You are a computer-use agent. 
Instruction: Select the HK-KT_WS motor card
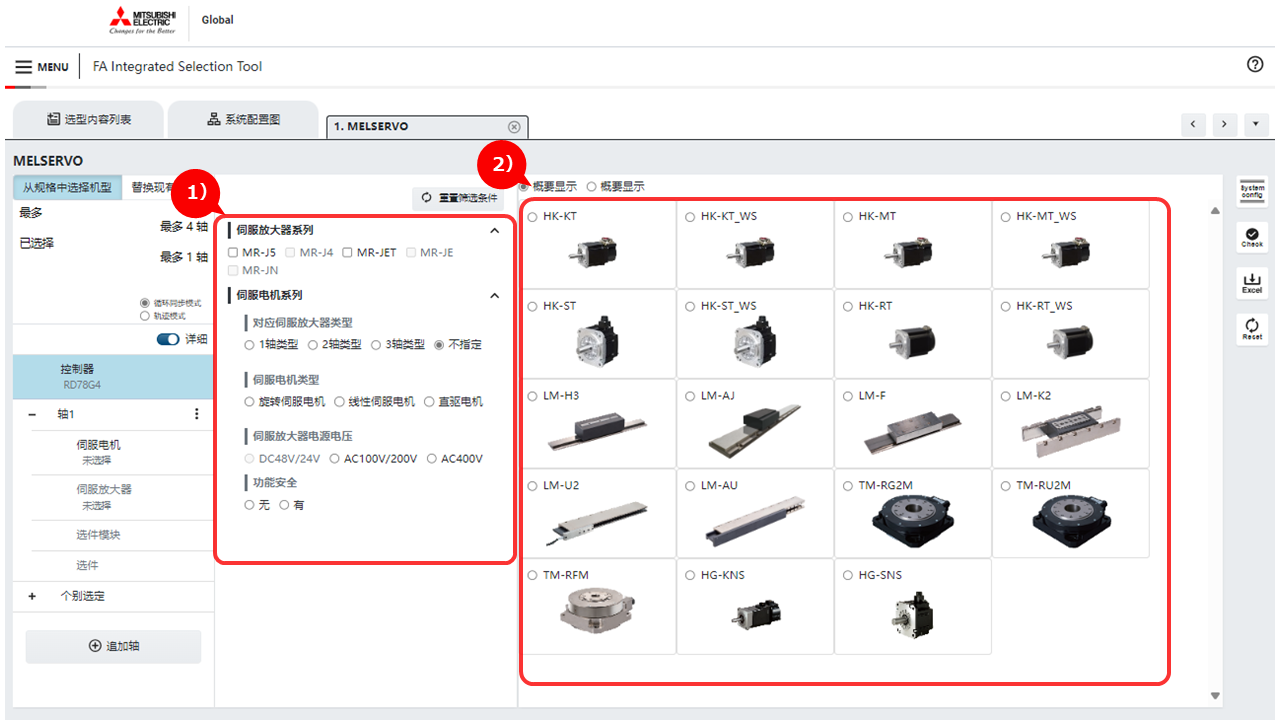(x=755, y=245)
